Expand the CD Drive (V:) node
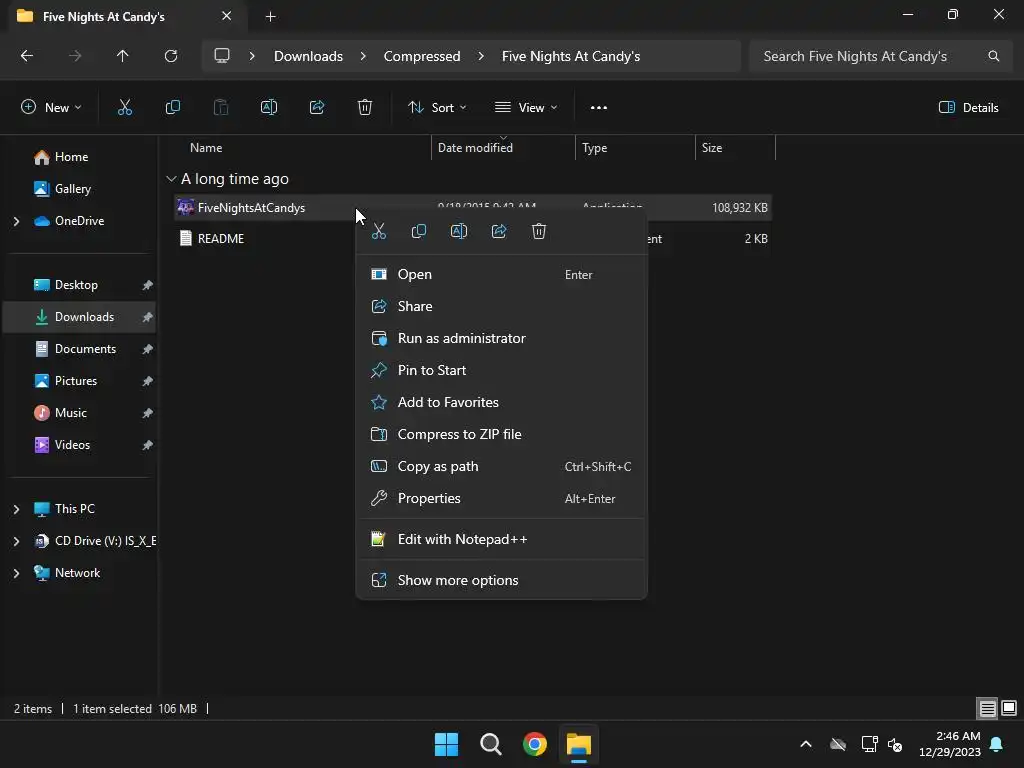 click(16, 541)
